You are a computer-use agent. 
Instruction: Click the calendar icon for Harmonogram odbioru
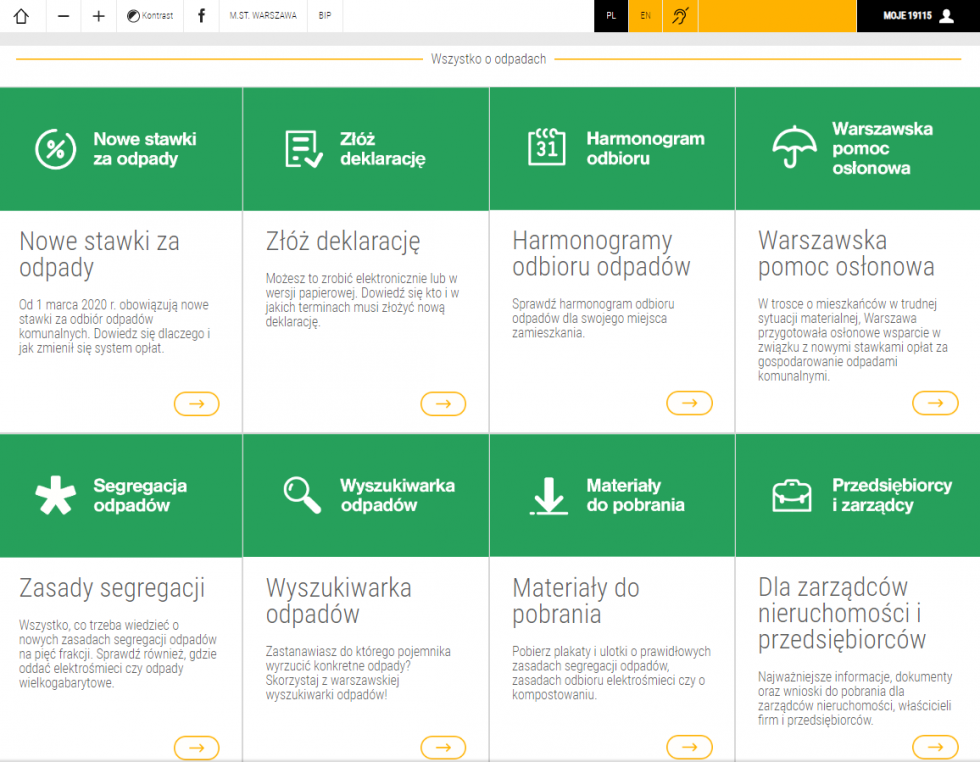(547, 148)
